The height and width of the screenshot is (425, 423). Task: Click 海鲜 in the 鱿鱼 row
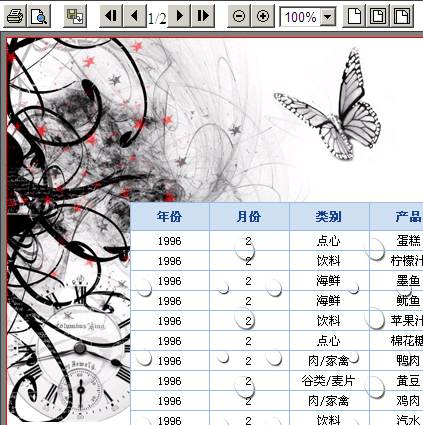[329, 300]
